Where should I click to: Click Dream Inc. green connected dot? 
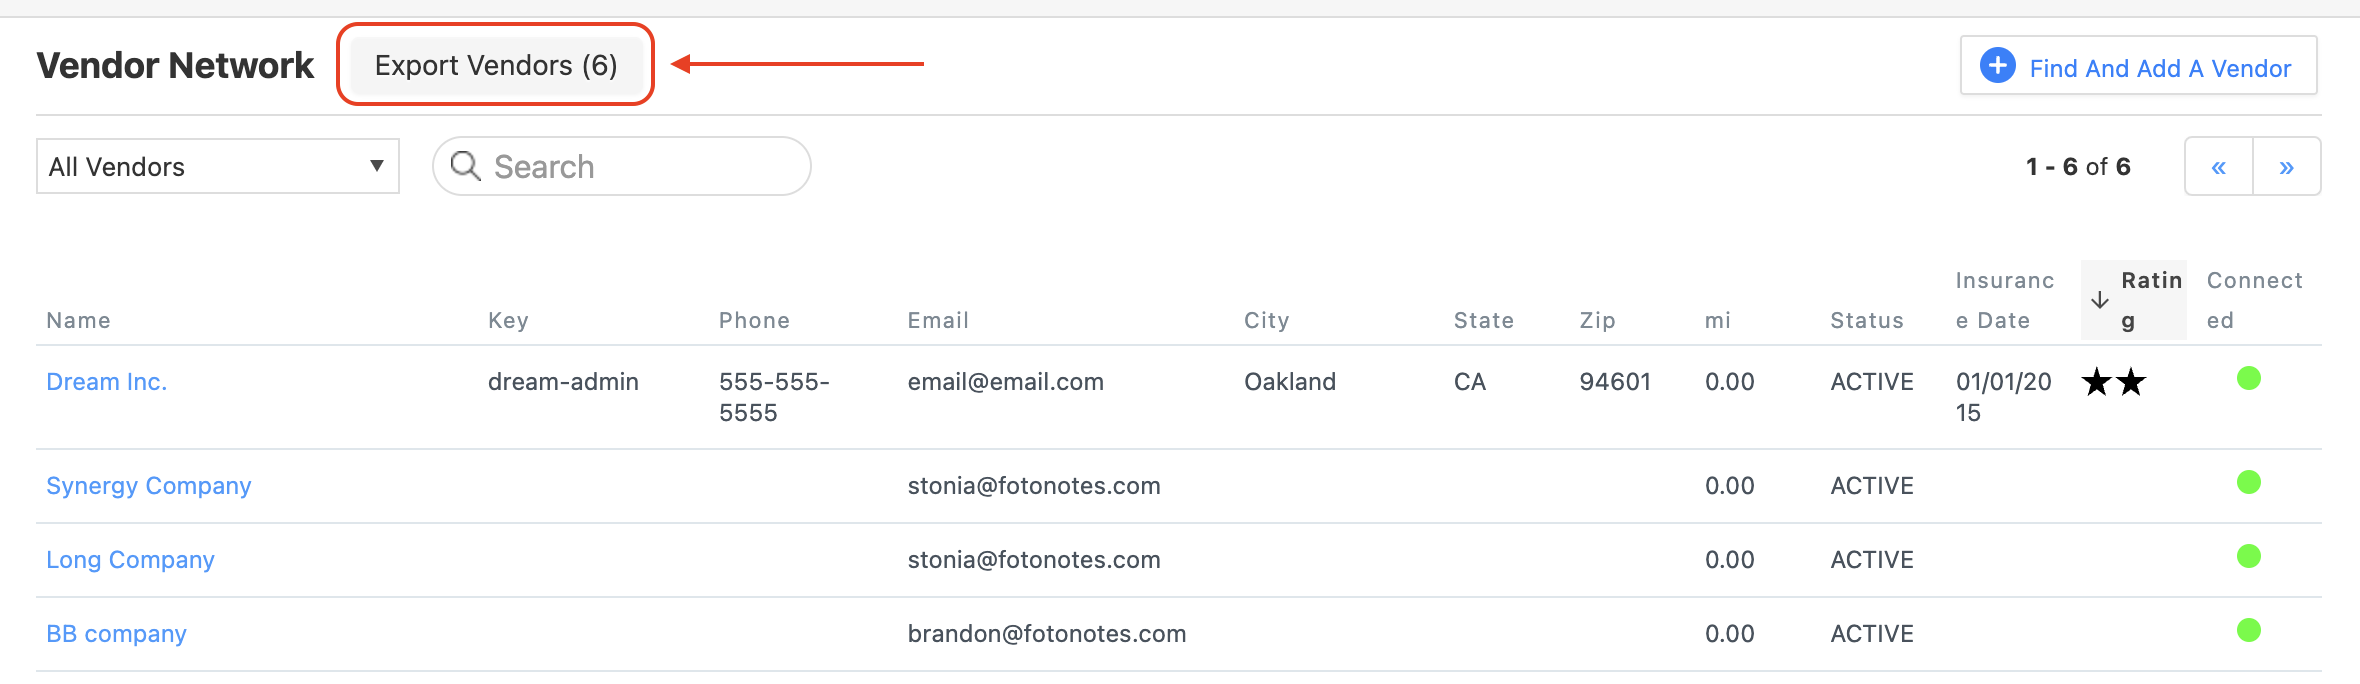click(2249, 378)
